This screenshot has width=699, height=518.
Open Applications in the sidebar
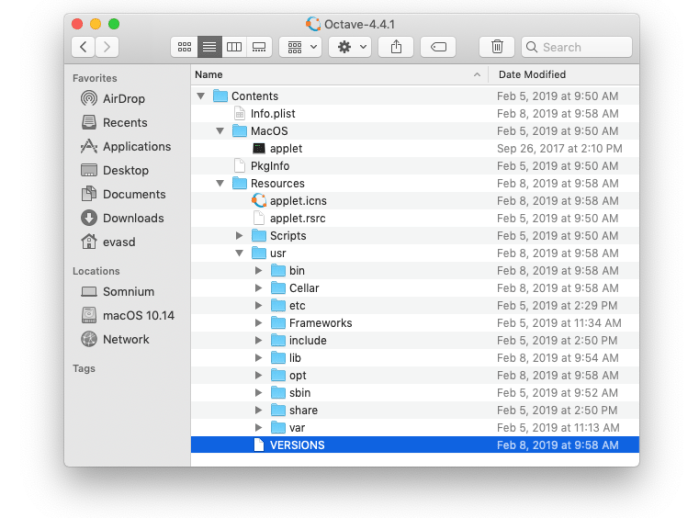click(136, 147)
